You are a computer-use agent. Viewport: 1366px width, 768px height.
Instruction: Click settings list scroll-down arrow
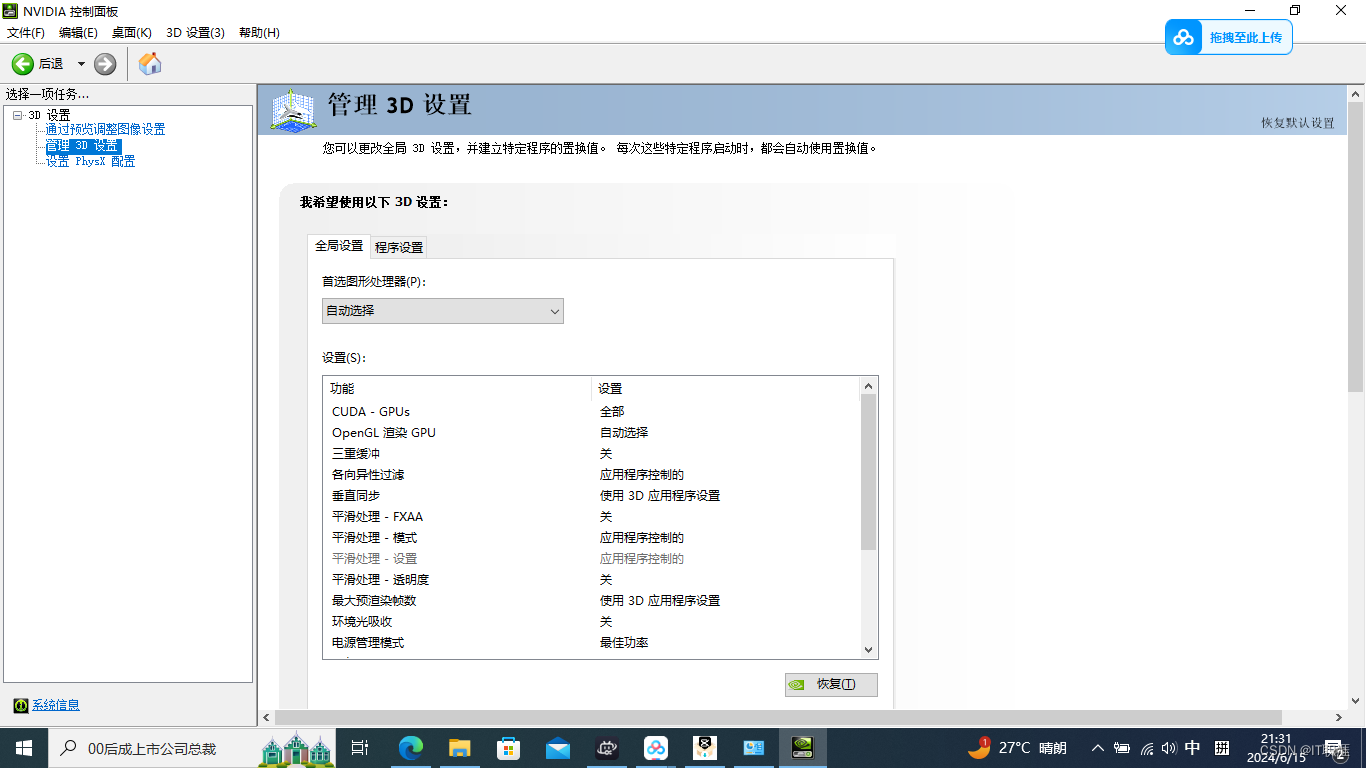(868, 650)
